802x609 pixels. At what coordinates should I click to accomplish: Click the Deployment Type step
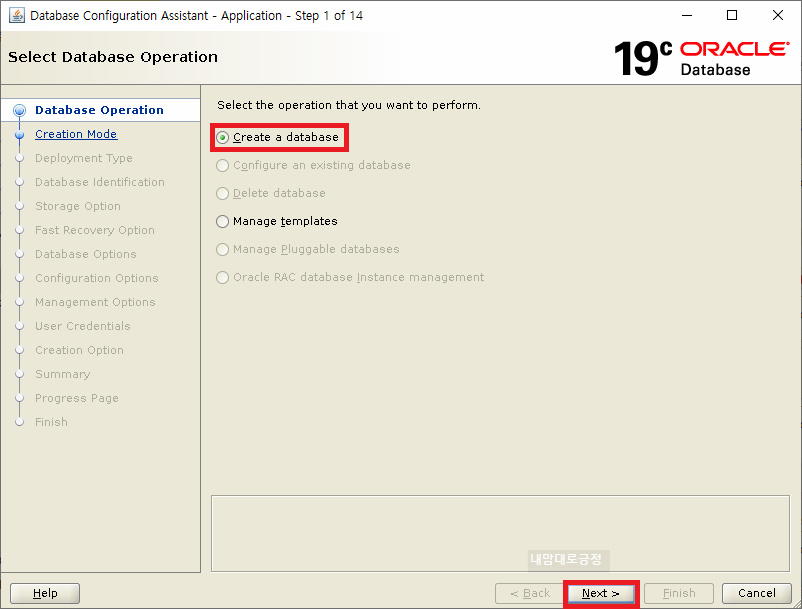pyautogui.click(x=83, y=158)
